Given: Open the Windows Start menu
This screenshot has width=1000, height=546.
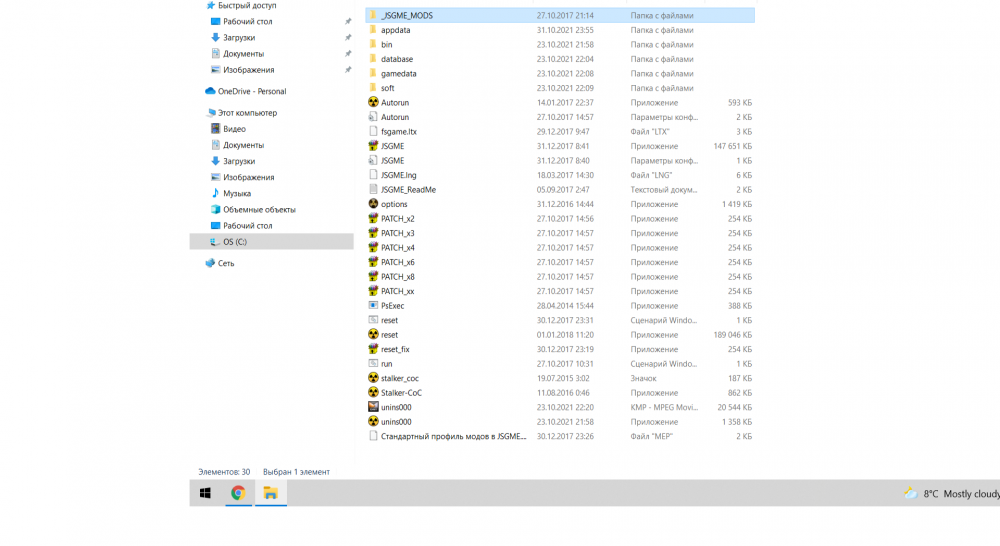Looking at the screenshot, I should click(x=205, y=493).
